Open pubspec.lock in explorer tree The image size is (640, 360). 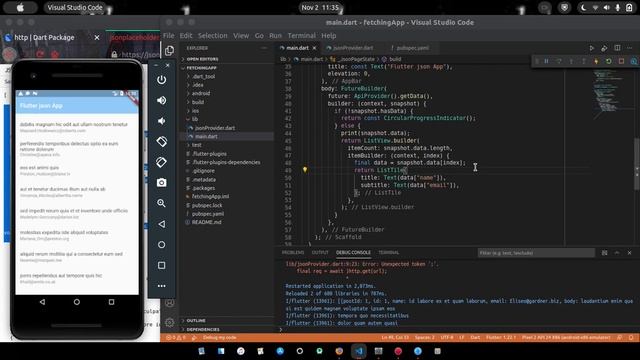[207, 205]
